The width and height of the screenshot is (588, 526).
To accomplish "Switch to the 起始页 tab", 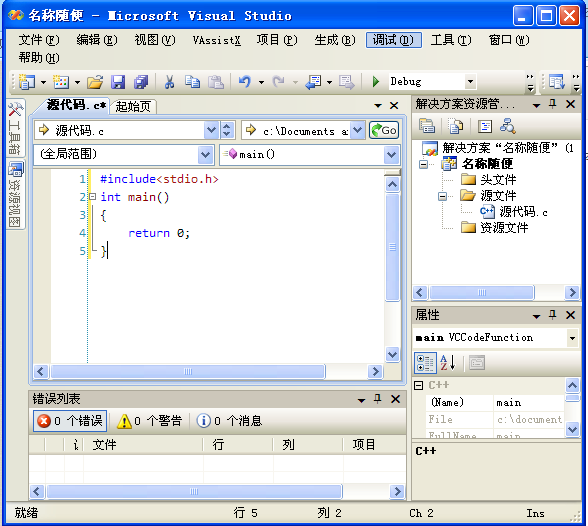I will pos(133,107).
